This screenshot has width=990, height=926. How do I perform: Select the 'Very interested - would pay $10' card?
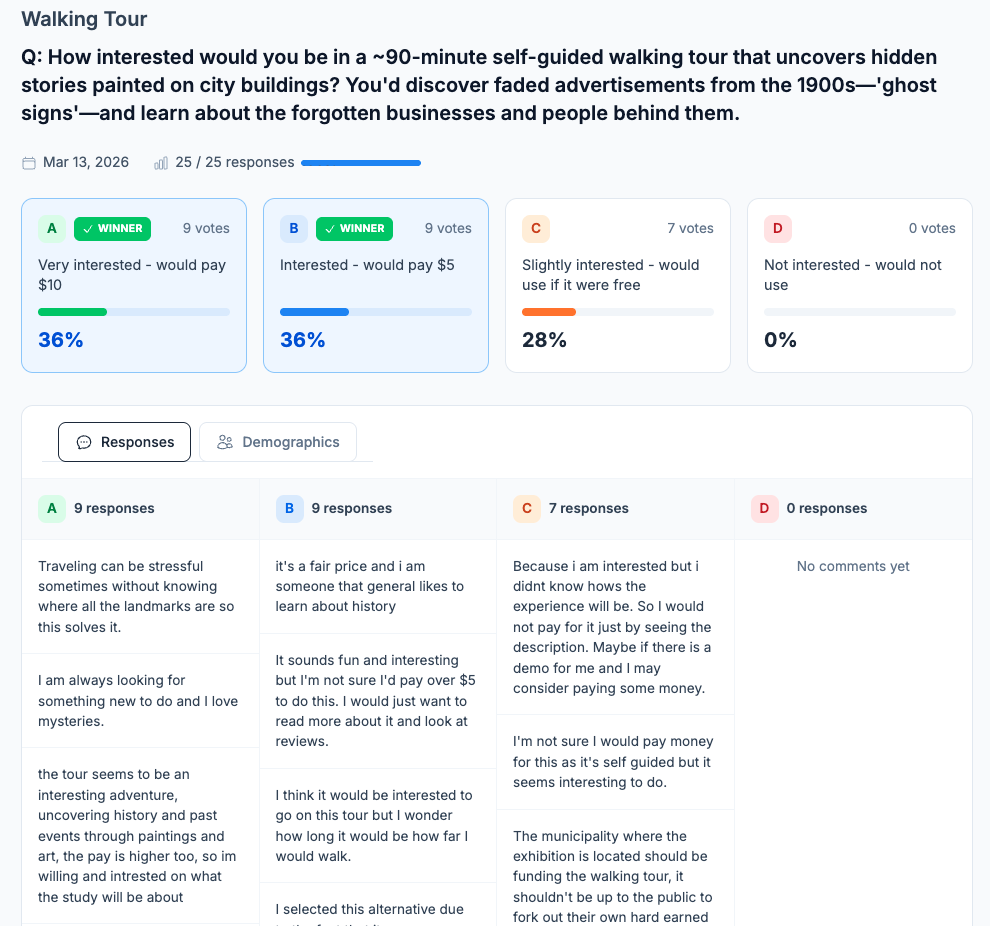(x=133, y=285)
